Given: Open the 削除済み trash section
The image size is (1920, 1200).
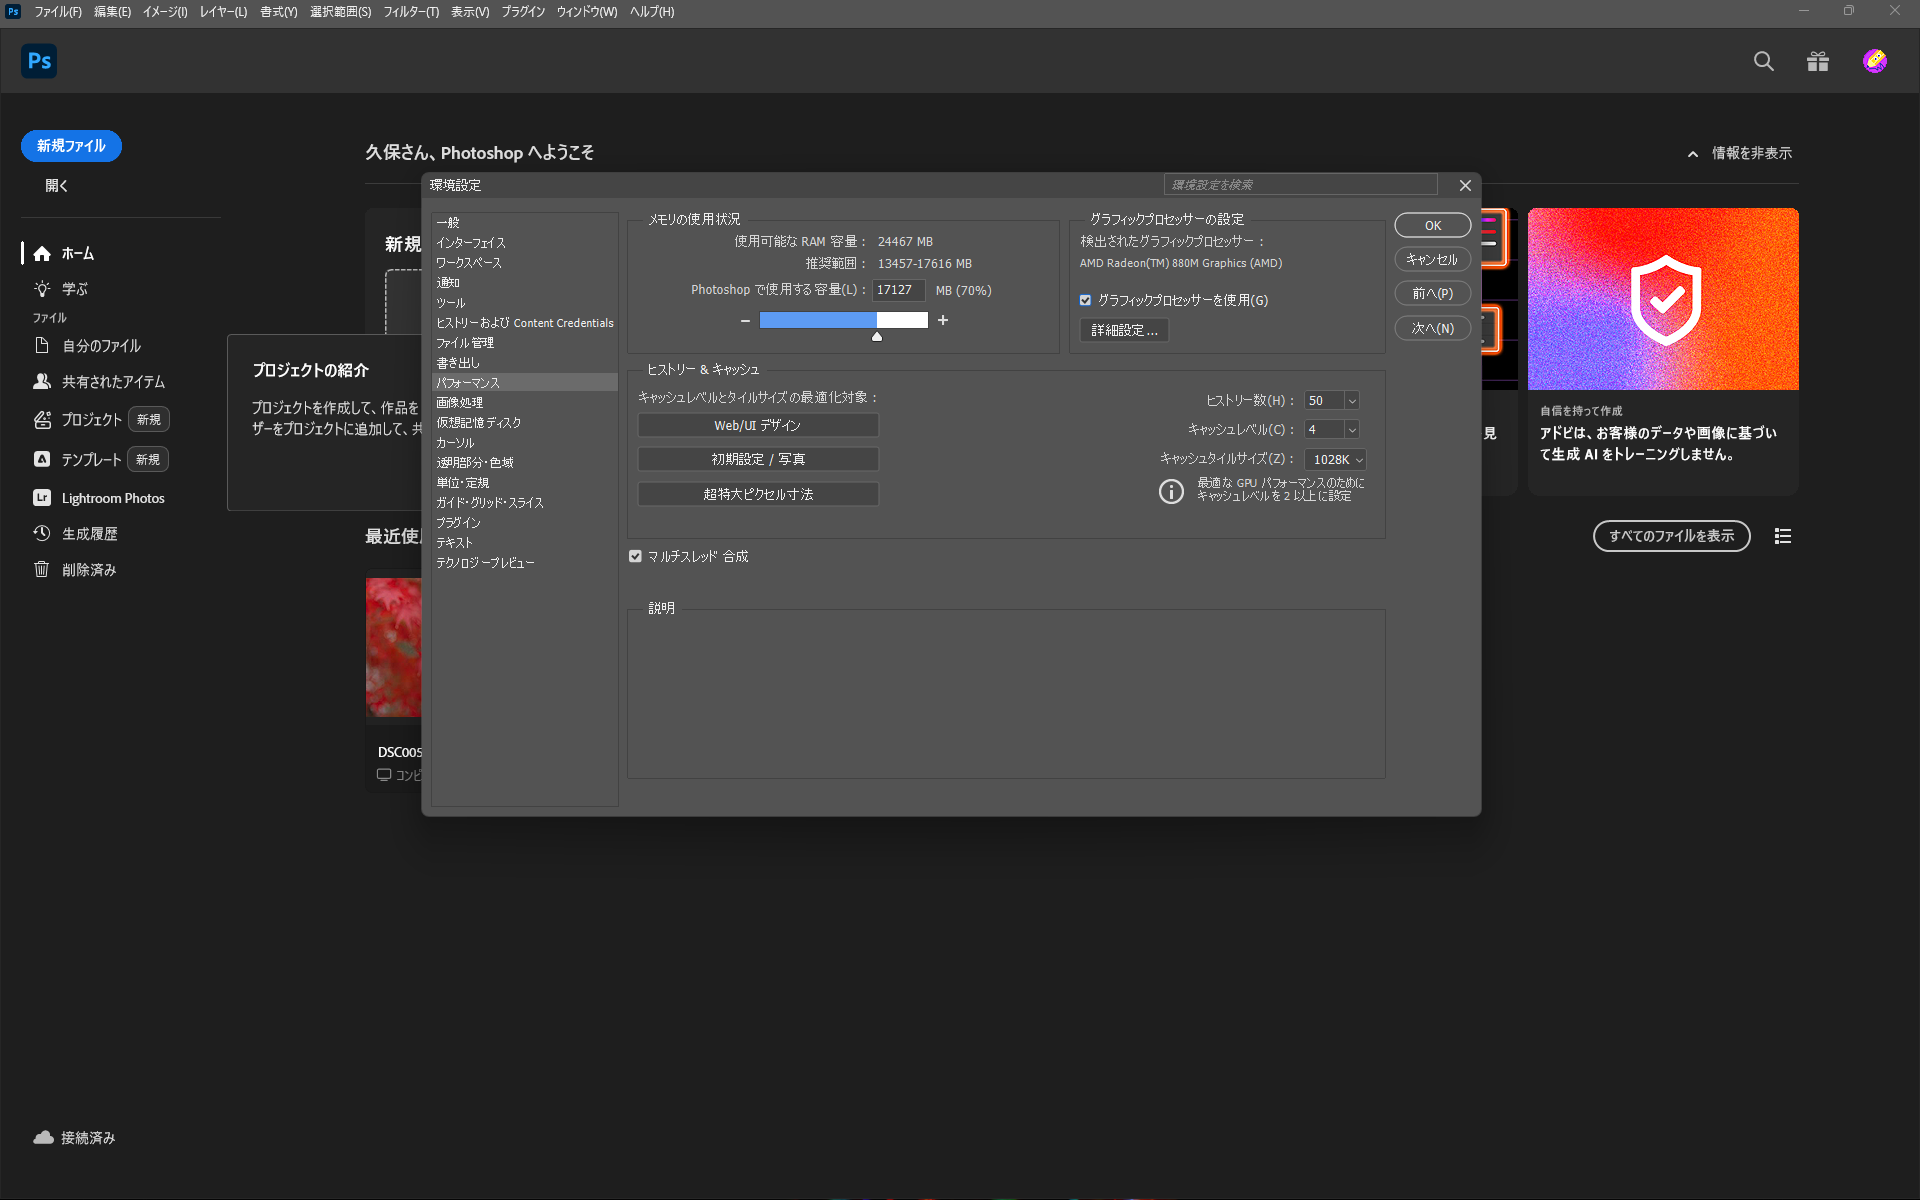Looking at the screenshot, I should click(x=41, y=569).
